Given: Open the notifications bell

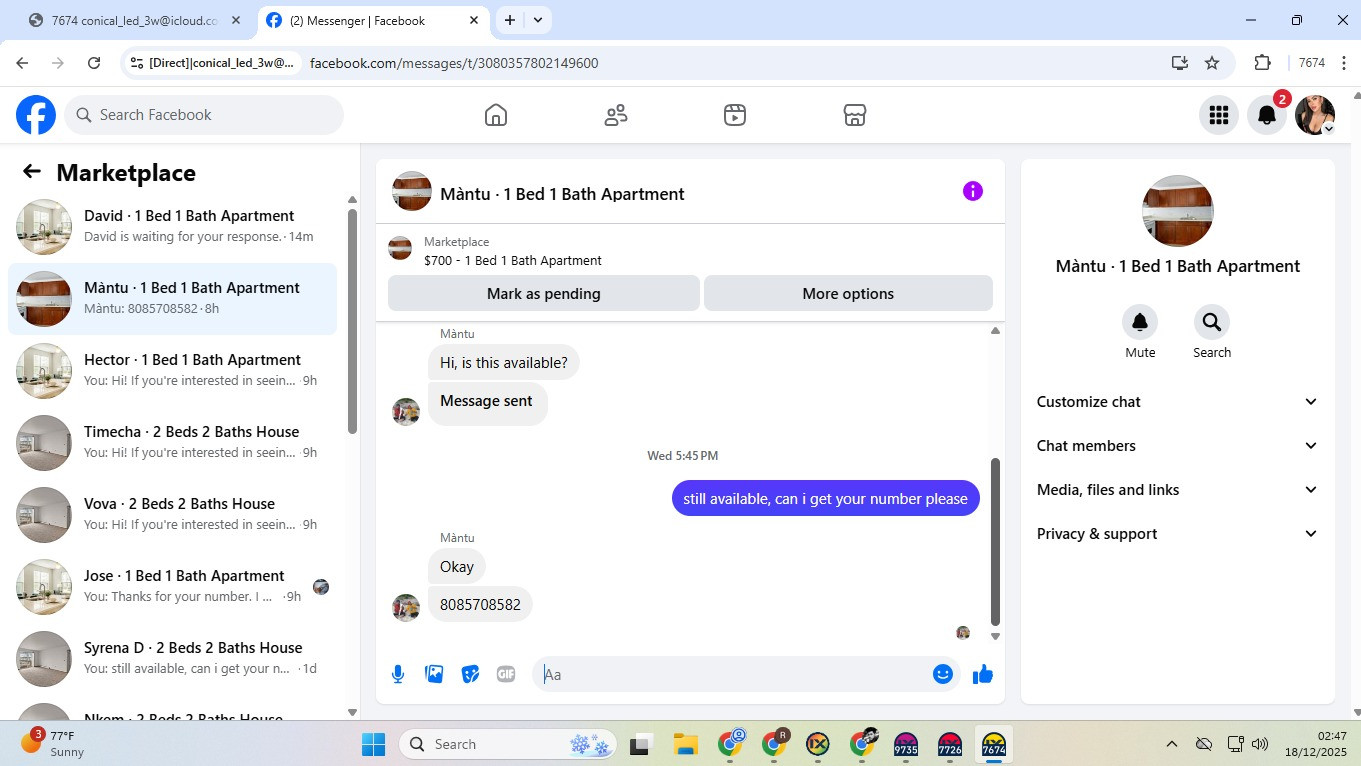Looking at the screenshot, I should point(1267,115).
